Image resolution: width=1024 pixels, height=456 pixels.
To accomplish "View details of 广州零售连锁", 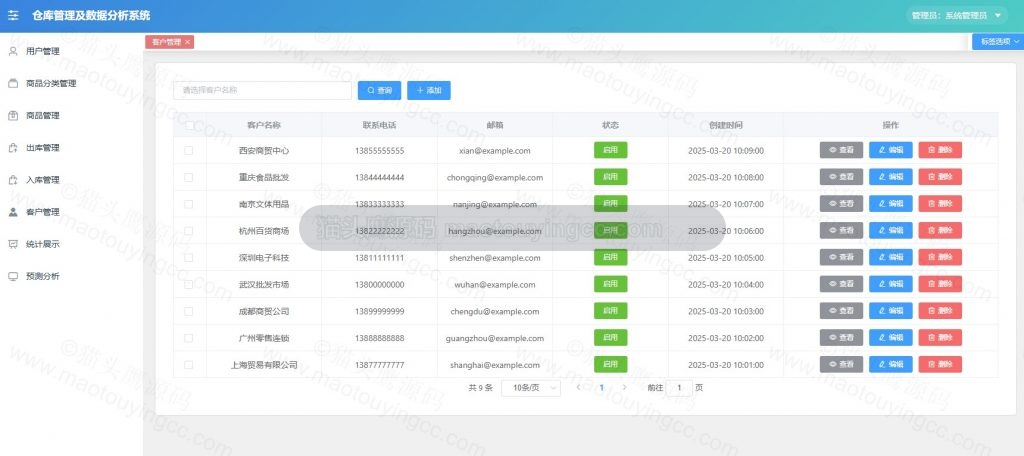I will [x=841, y=337].
